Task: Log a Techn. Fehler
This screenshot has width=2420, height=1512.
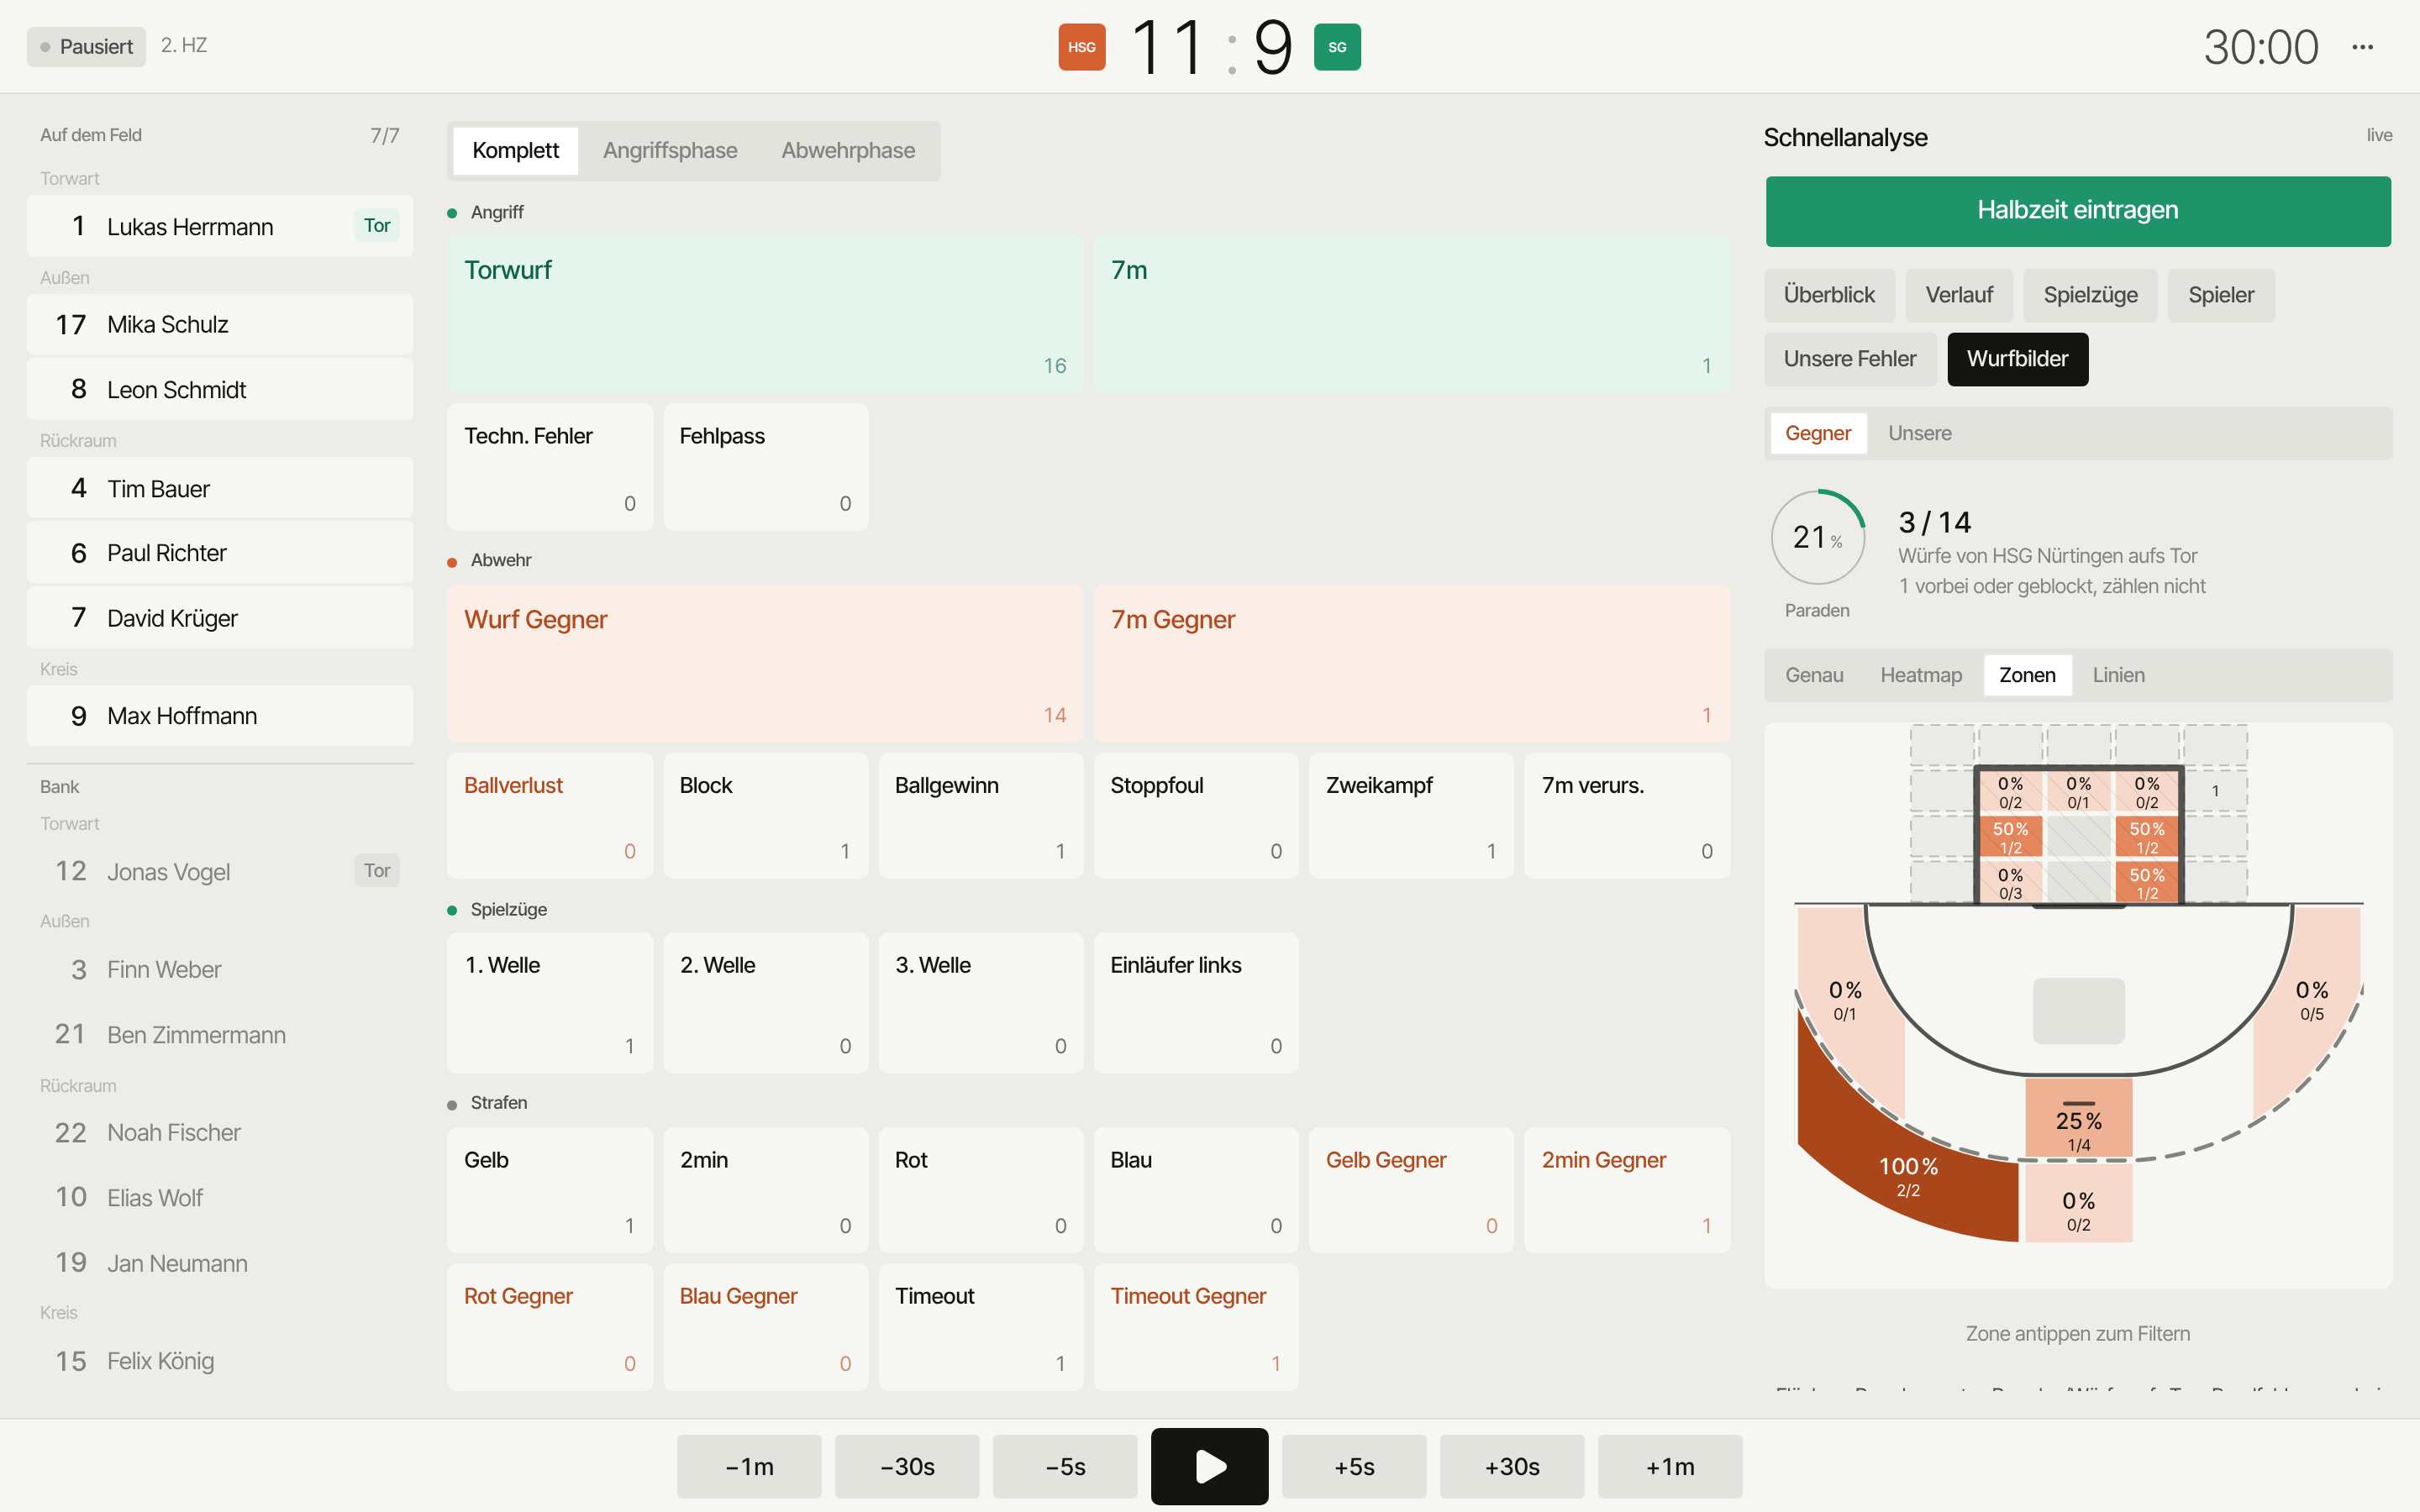Action: point(549,467)
